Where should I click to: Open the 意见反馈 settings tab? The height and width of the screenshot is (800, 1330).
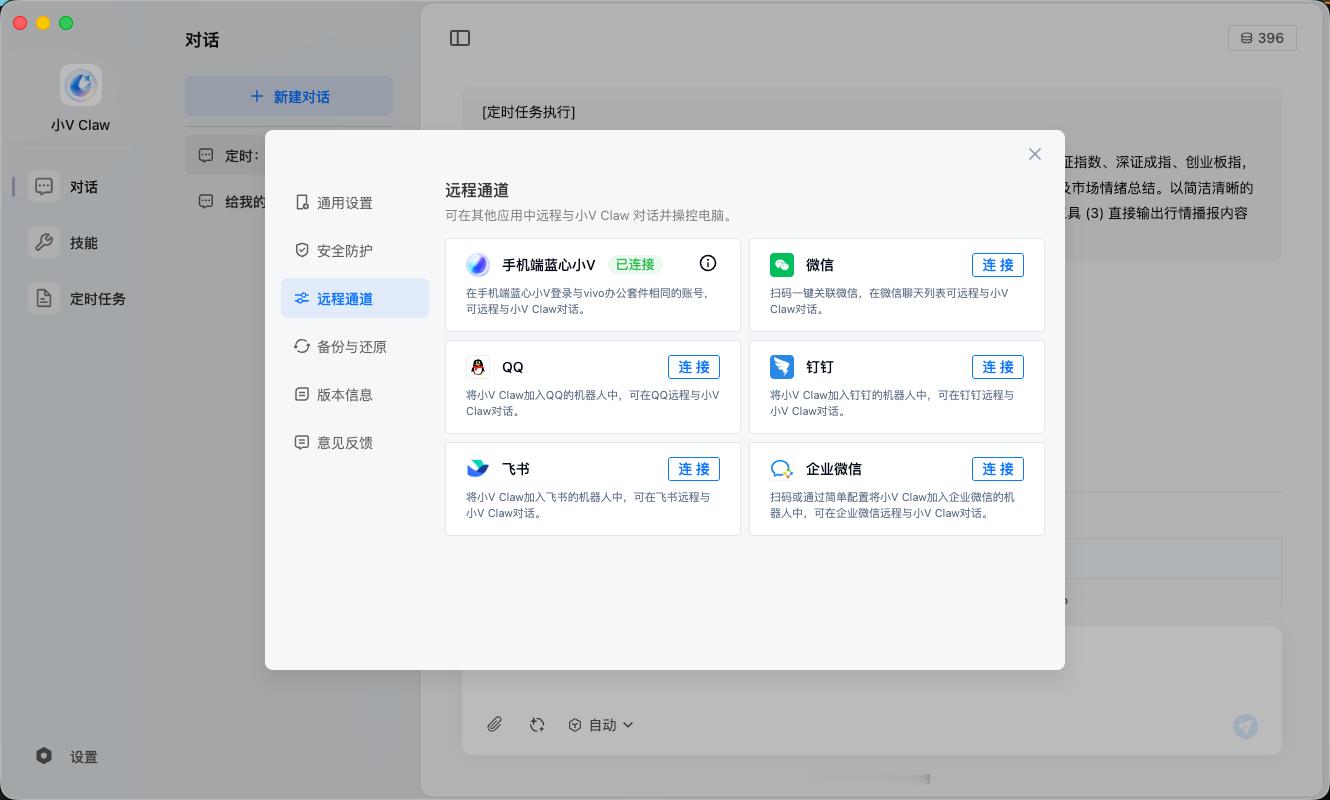click(x=355, y=443)
